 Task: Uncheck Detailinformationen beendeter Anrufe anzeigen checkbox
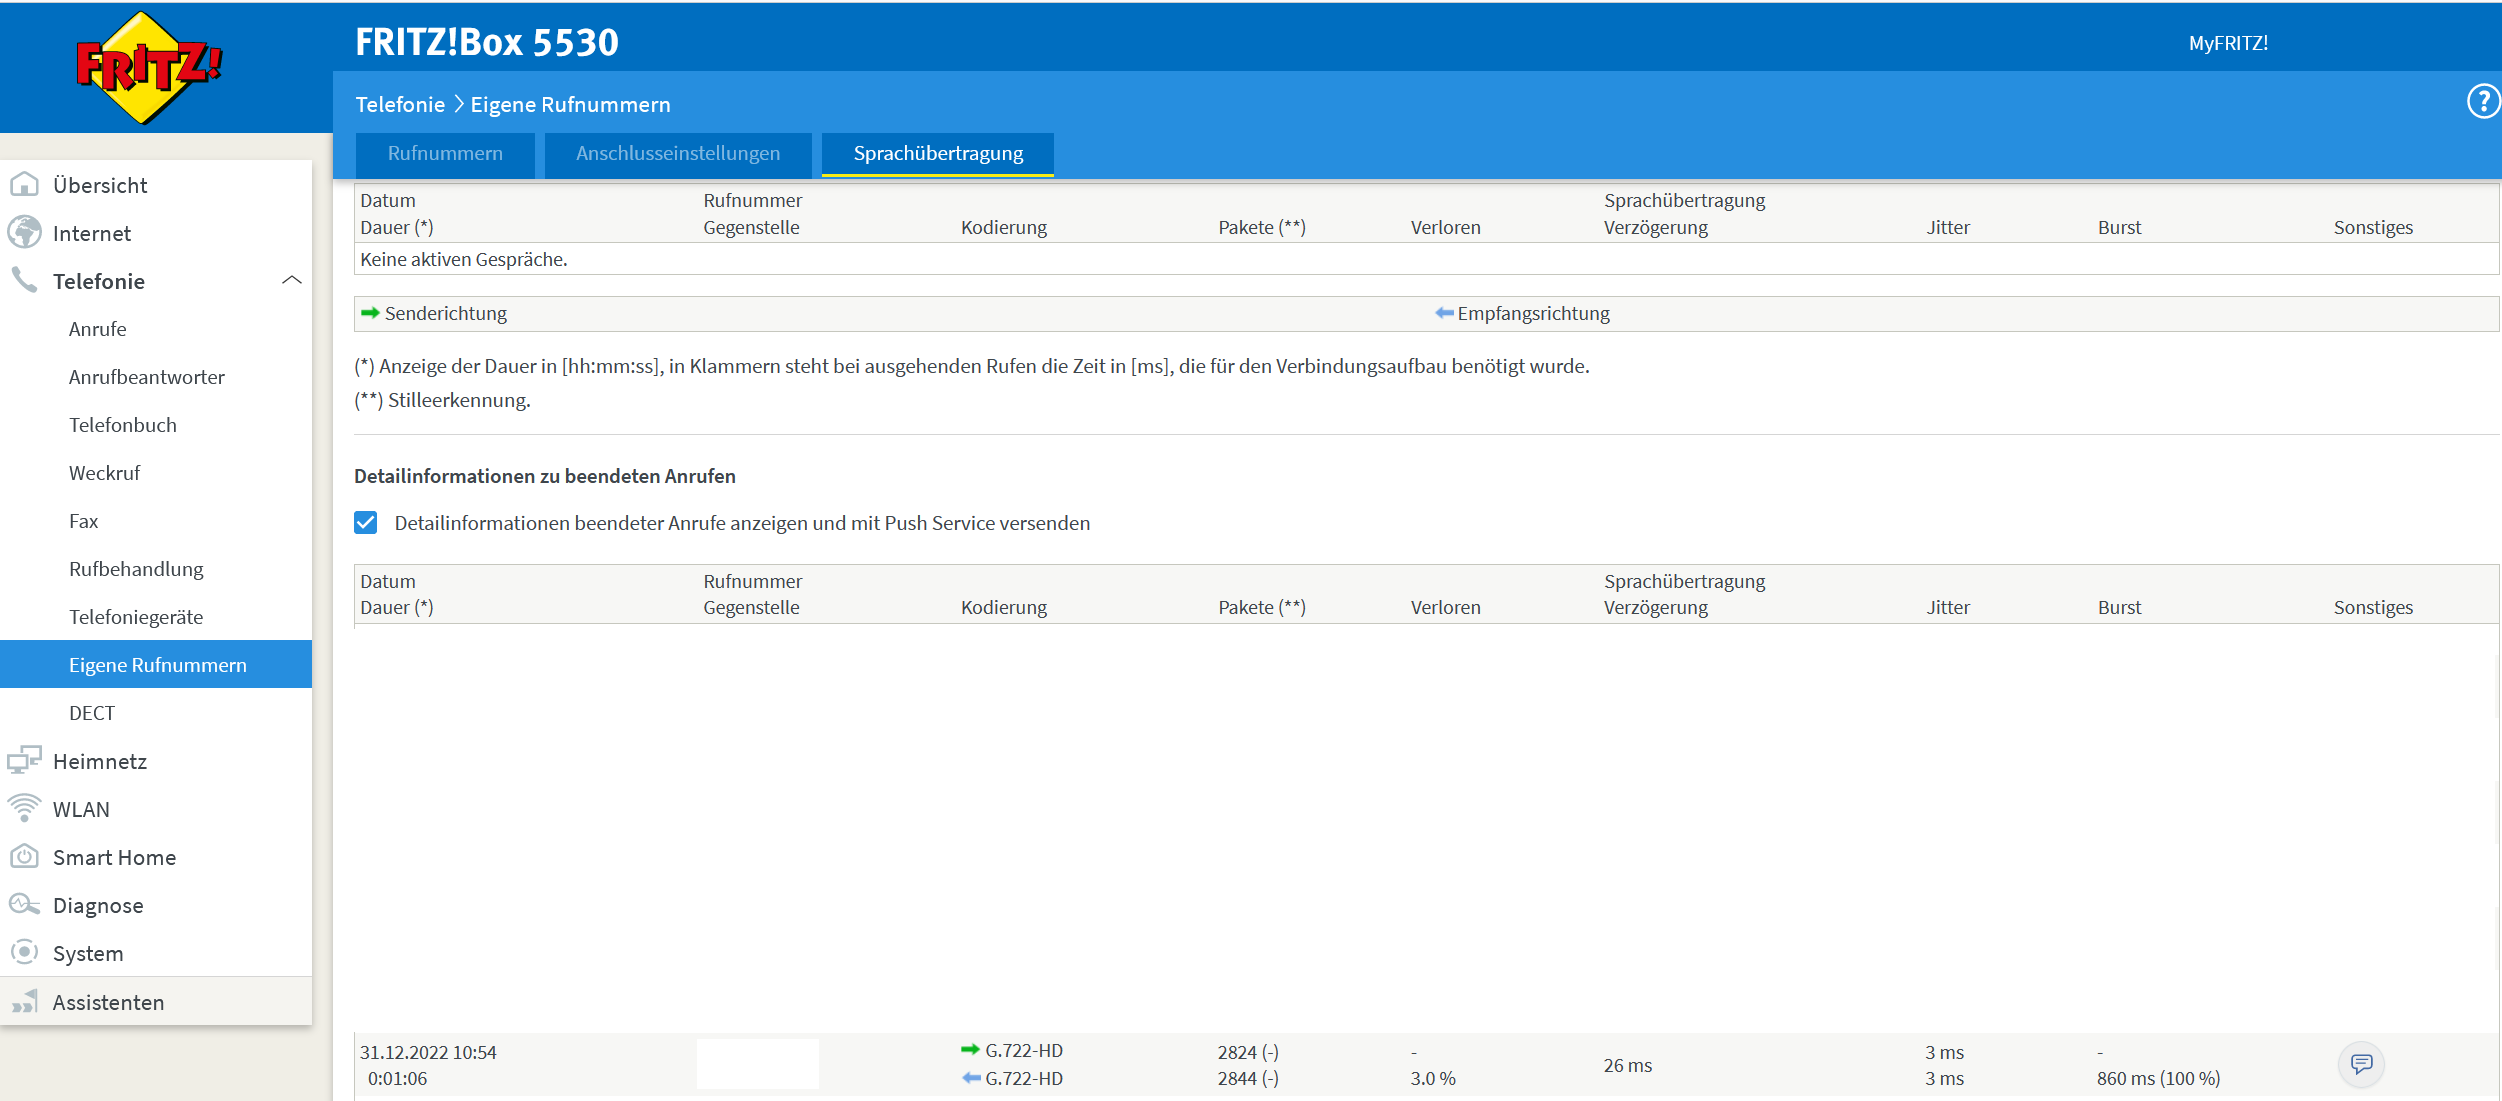366,523
